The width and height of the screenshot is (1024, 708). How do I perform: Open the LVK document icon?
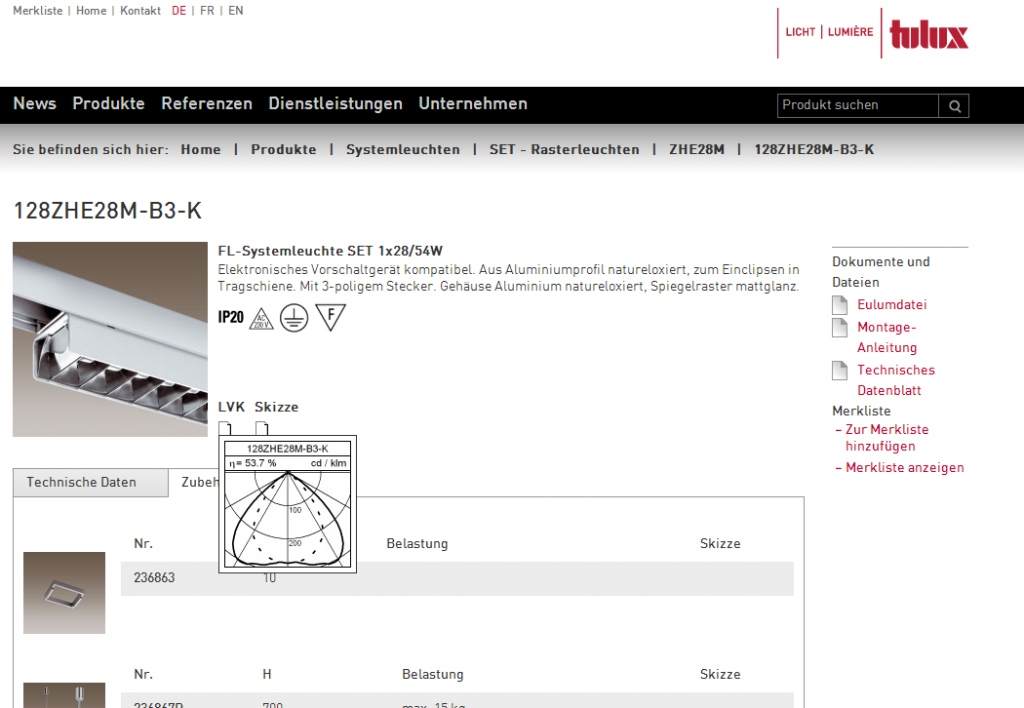pos(225,429)
